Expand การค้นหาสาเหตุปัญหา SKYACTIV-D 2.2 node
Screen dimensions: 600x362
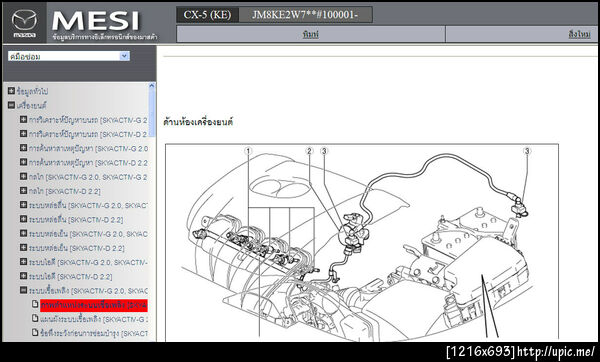click(23, 162)
